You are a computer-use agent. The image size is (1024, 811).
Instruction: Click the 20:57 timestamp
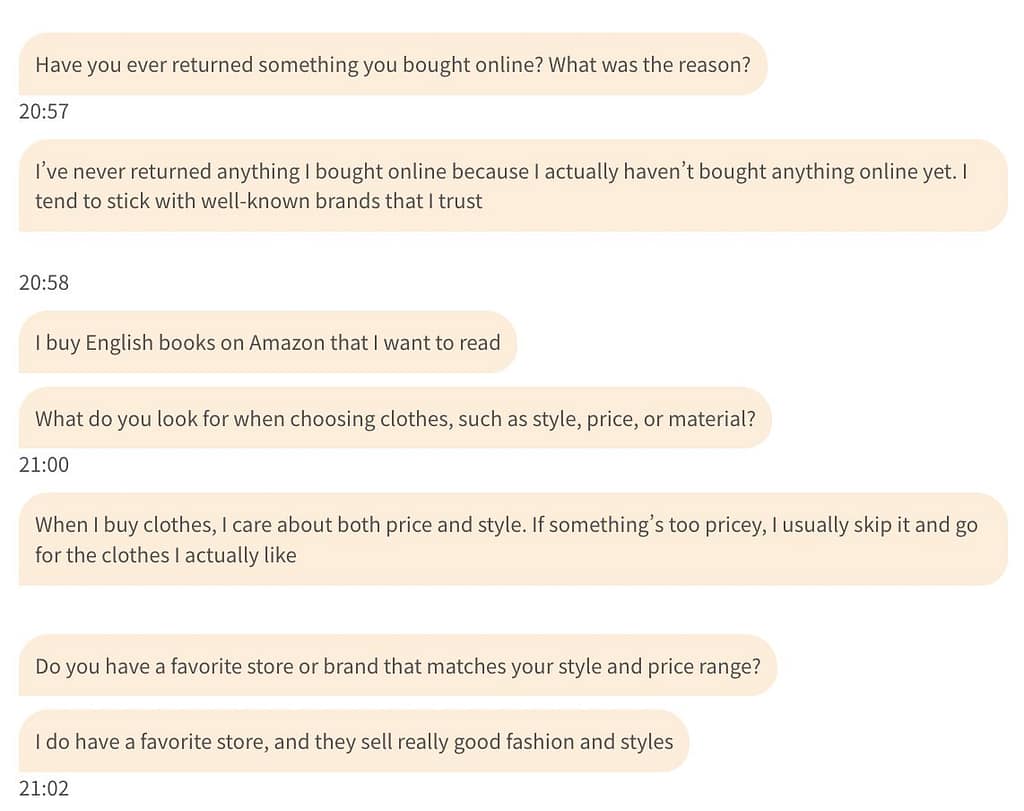(x=44, y=111)
